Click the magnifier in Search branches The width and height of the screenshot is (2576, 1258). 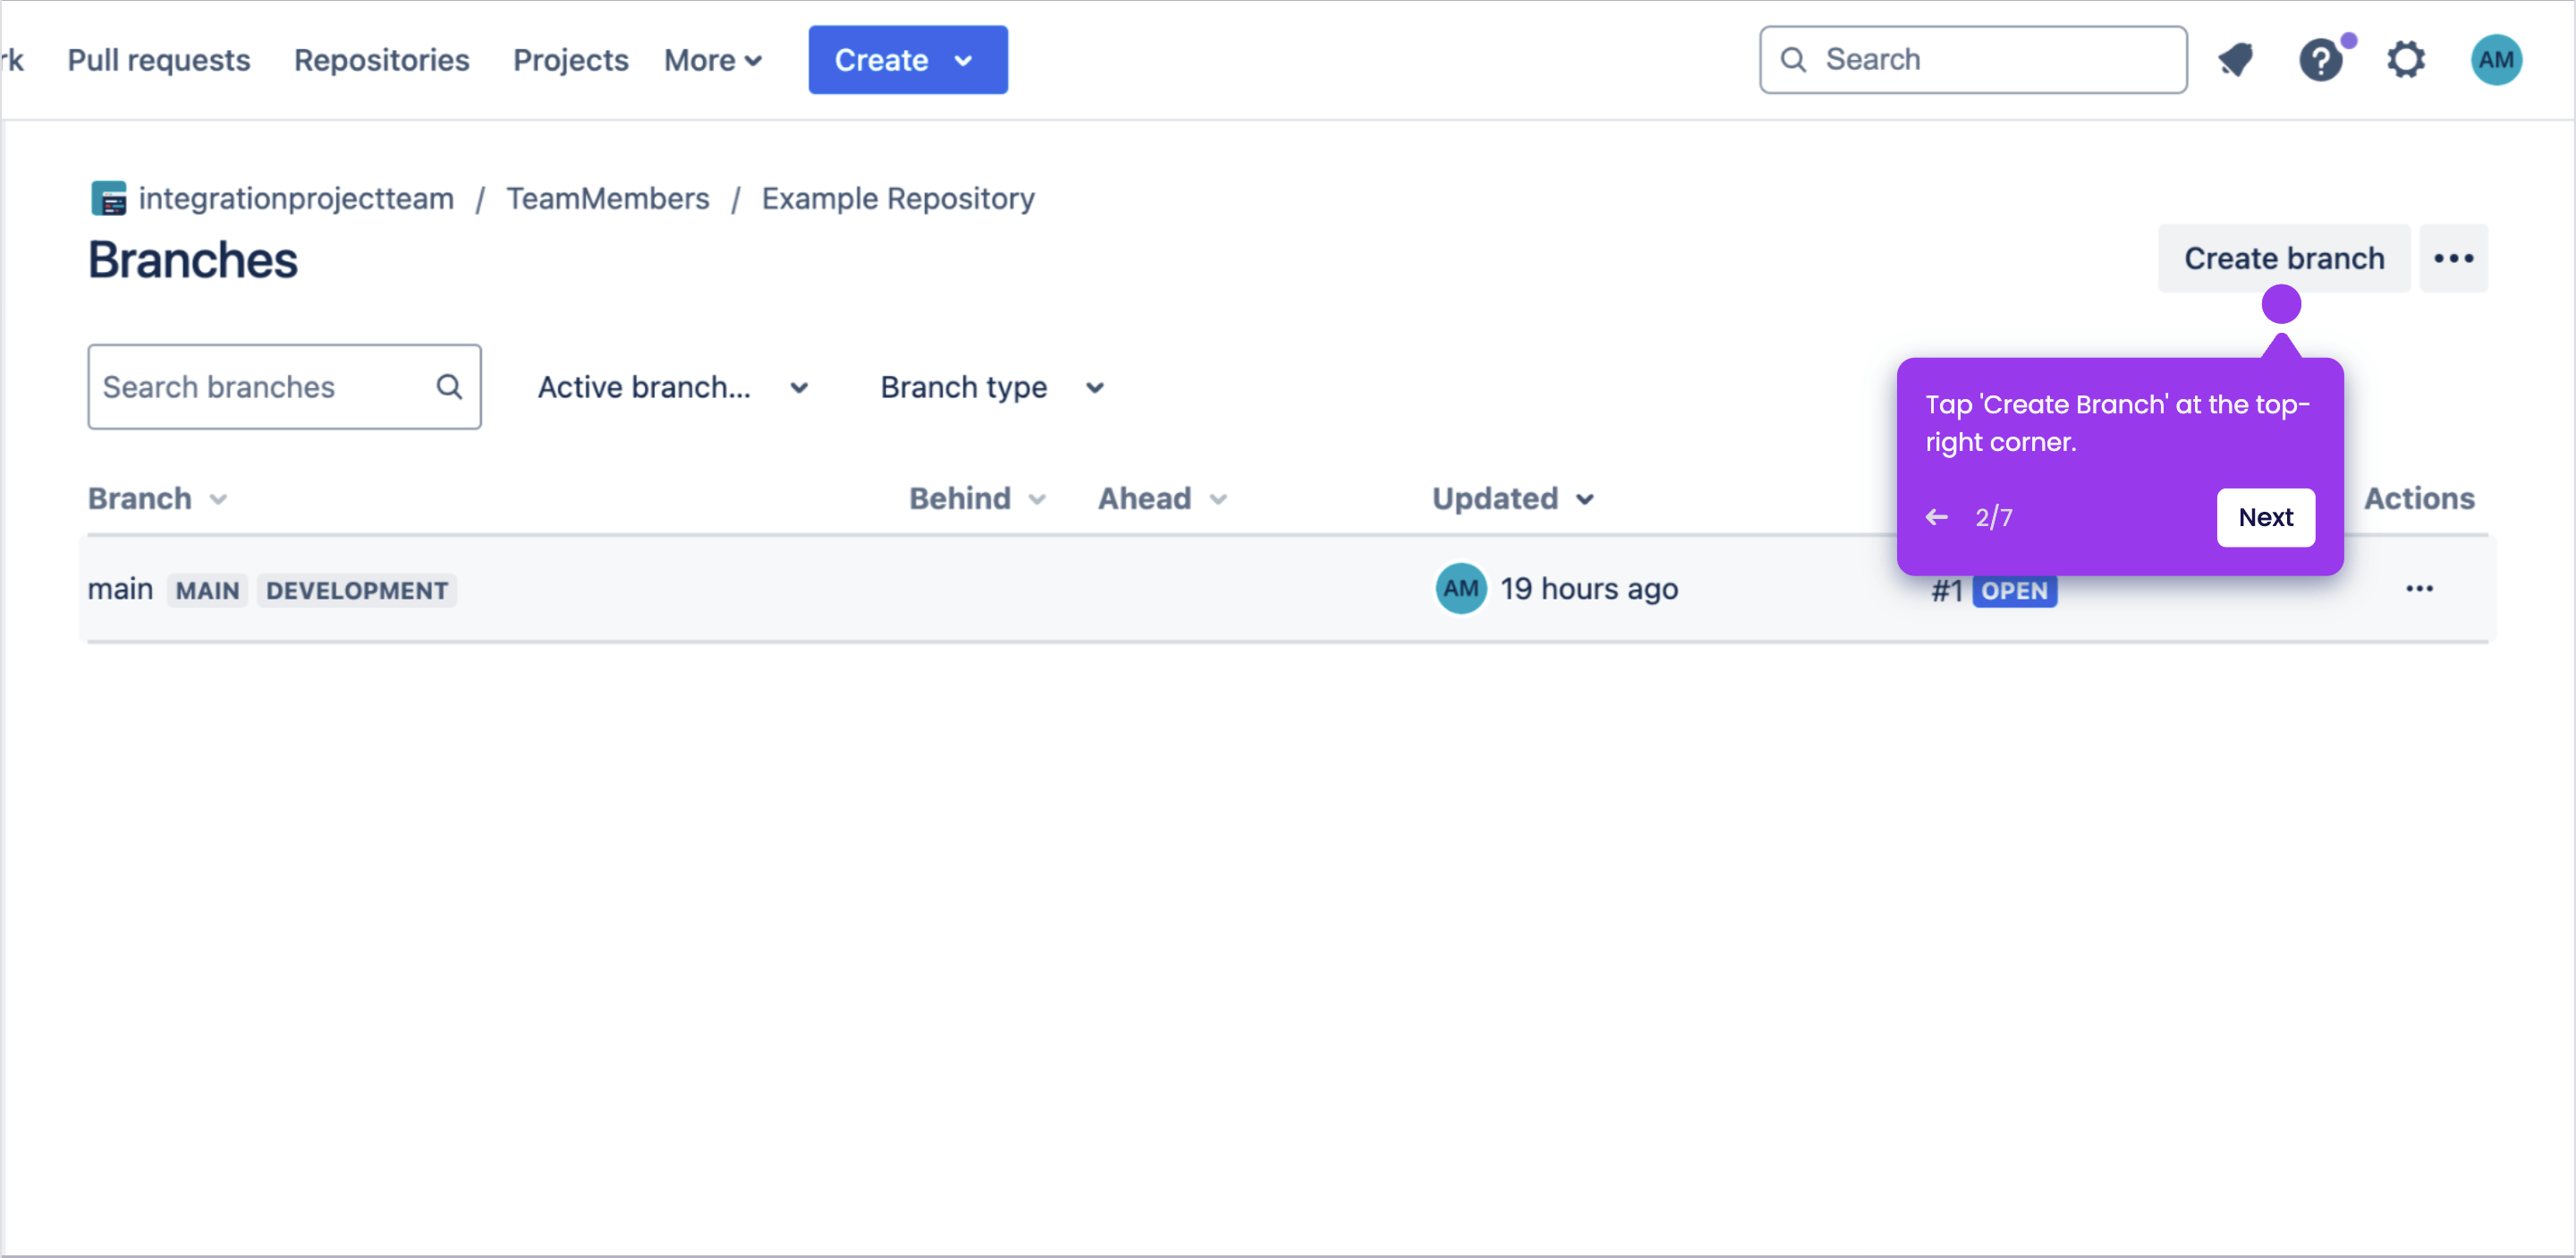pos(450,387)
